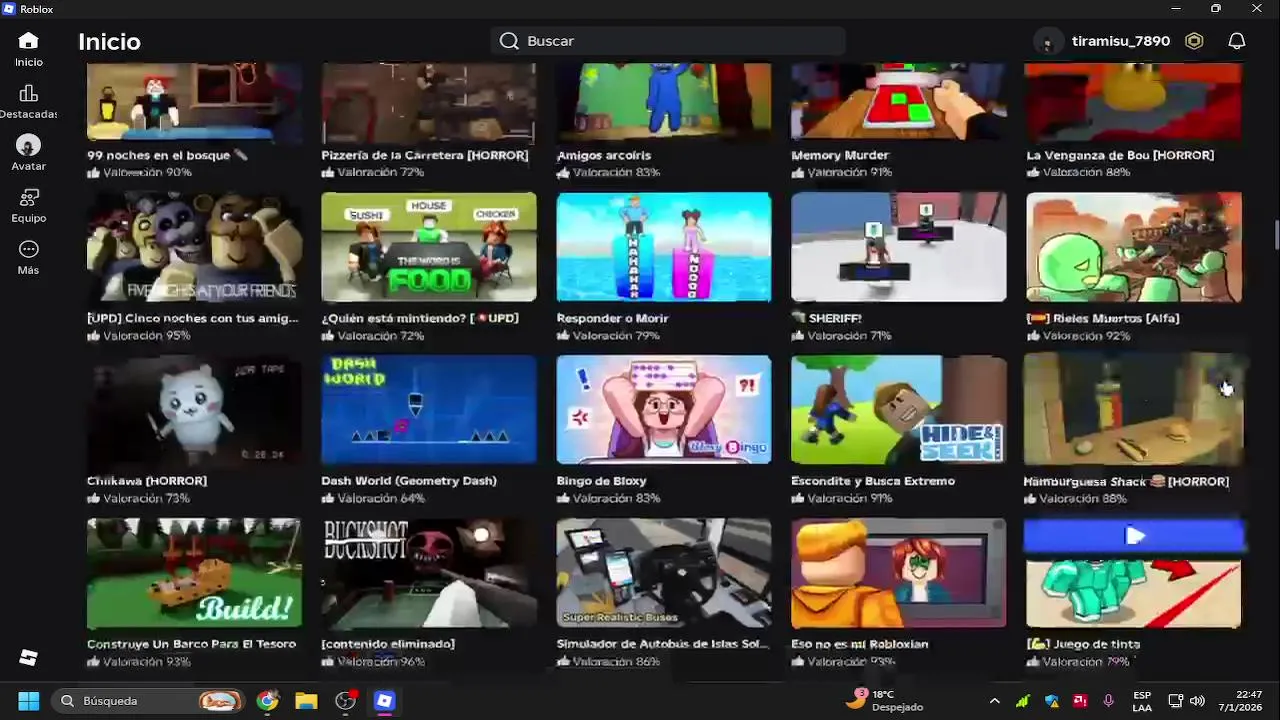Open Chiikawa [HORROR] game thumbnail
The image size is (1280, 720).
pyautogui.click(x=194, y=410)
